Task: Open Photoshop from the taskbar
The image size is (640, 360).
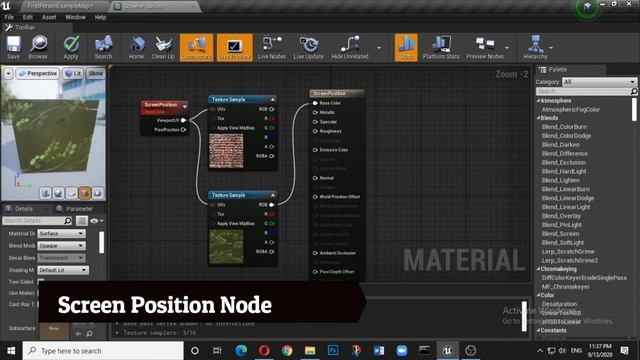Action: (333, 351)
